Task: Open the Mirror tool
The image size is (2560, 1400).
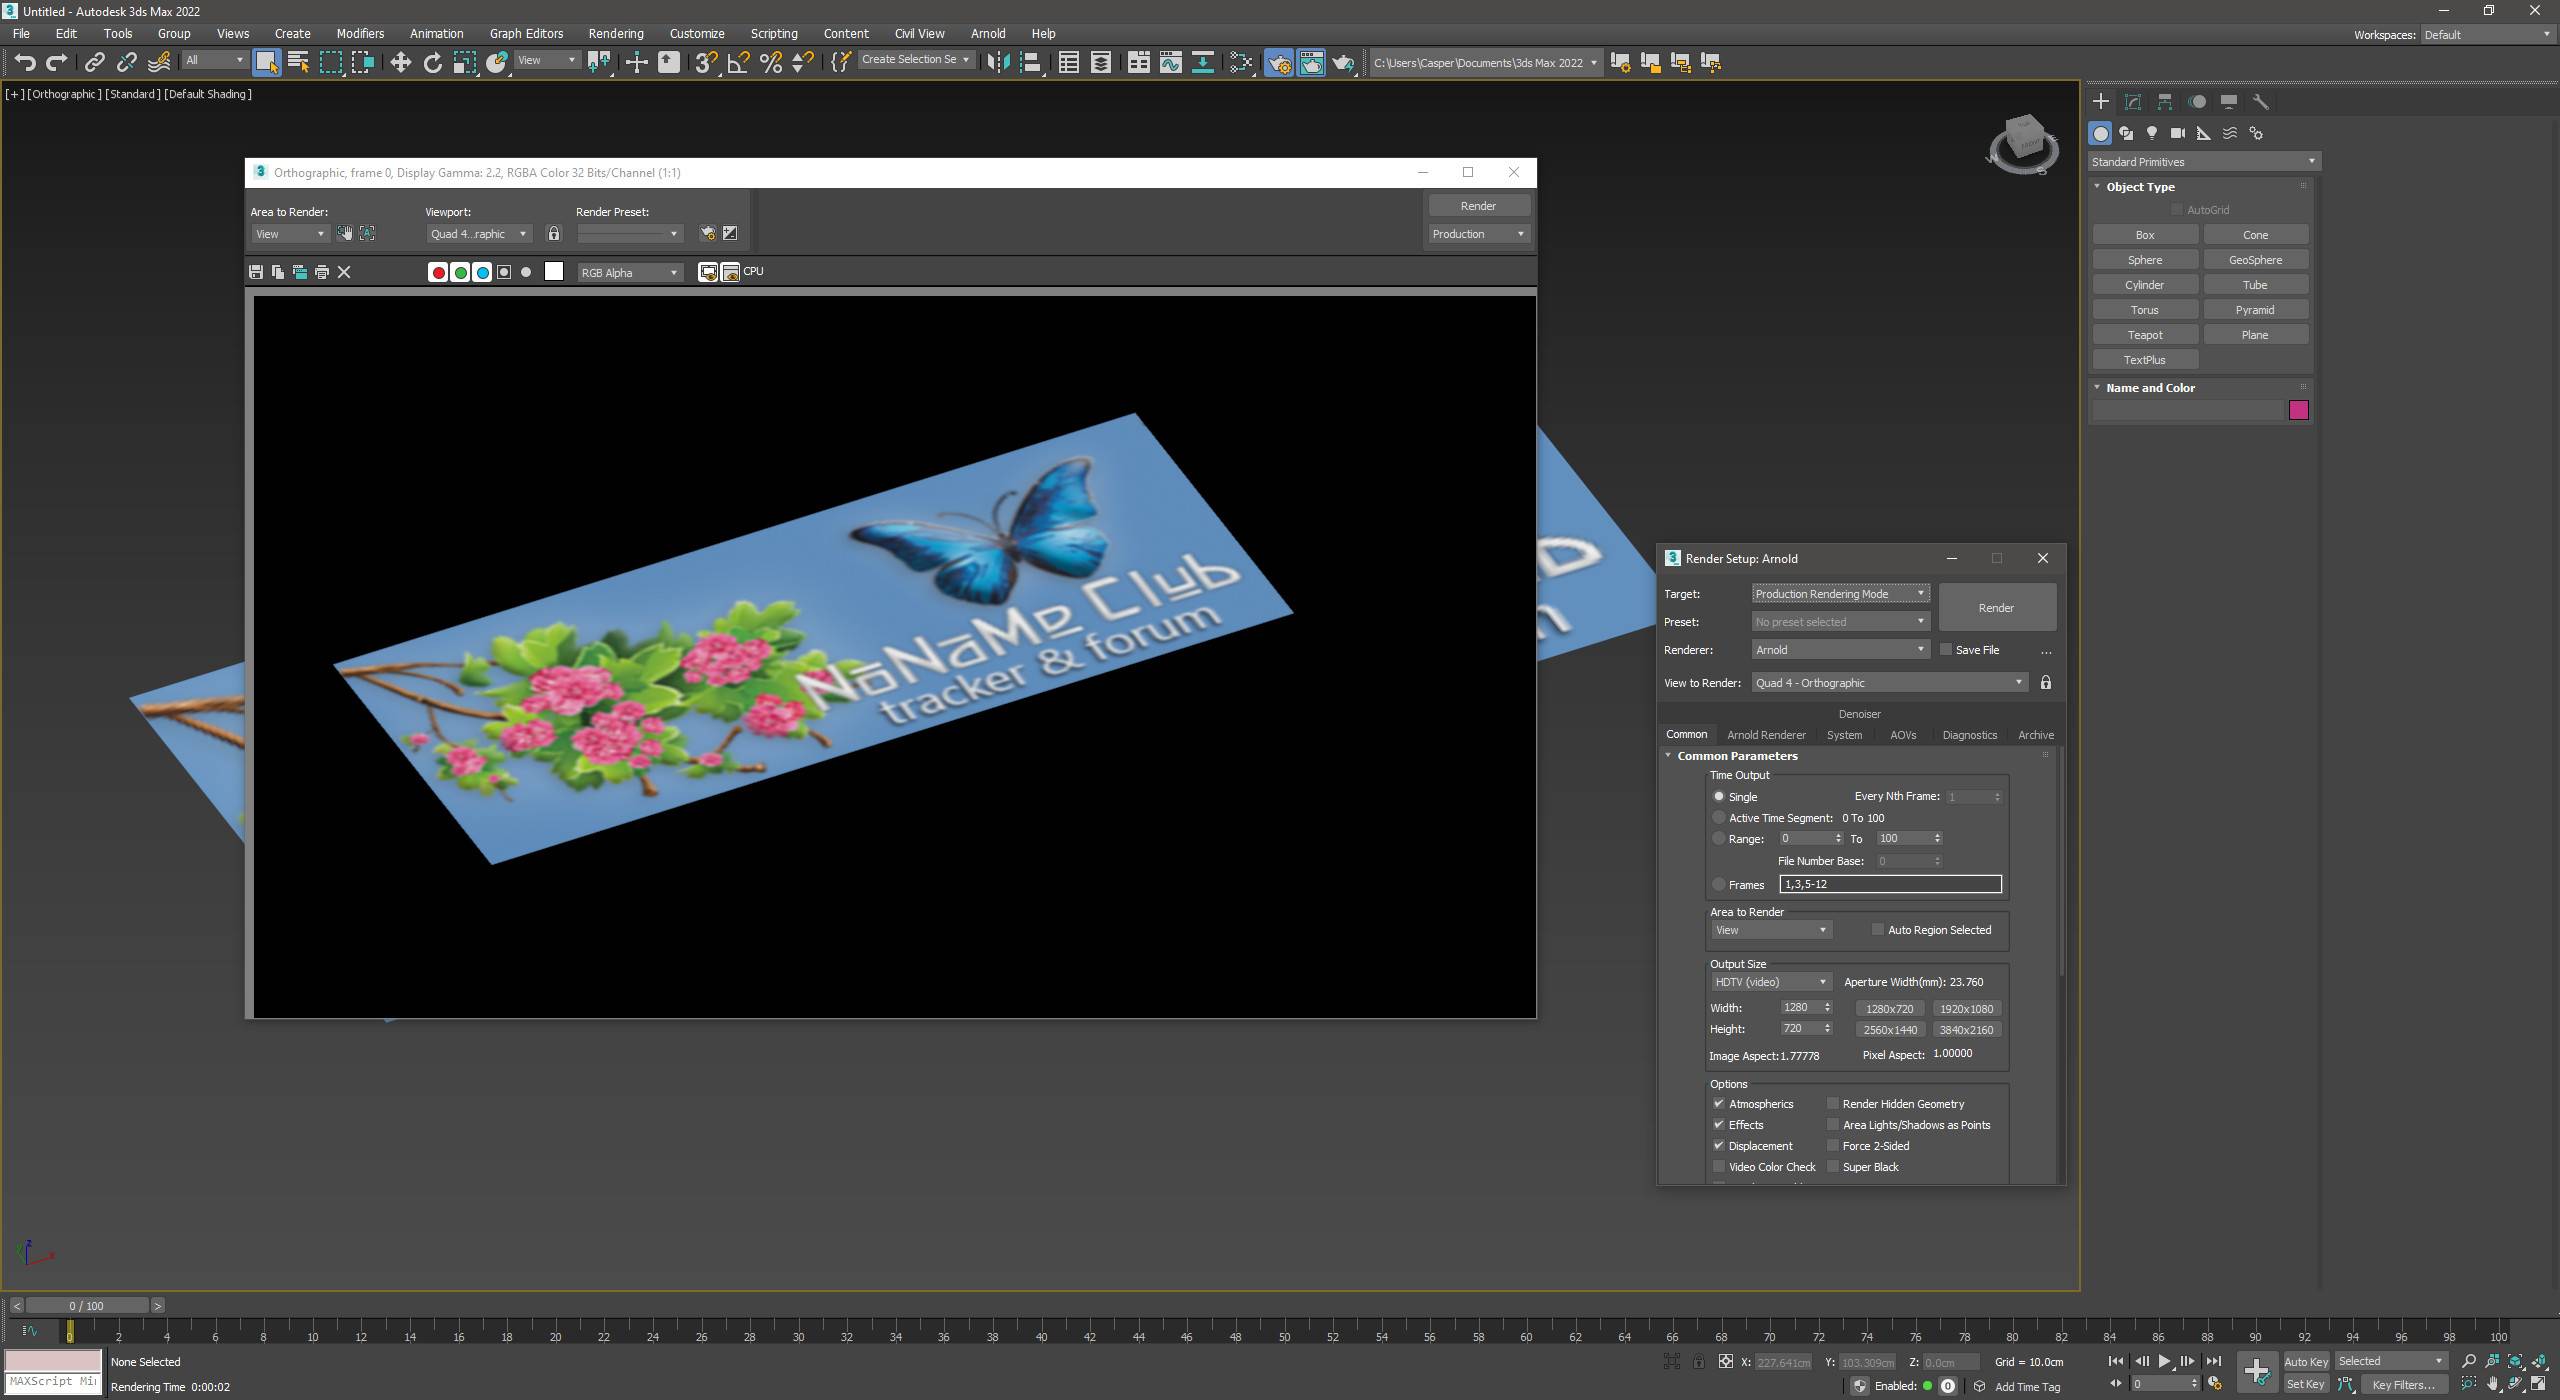Action: coord(998,62)
